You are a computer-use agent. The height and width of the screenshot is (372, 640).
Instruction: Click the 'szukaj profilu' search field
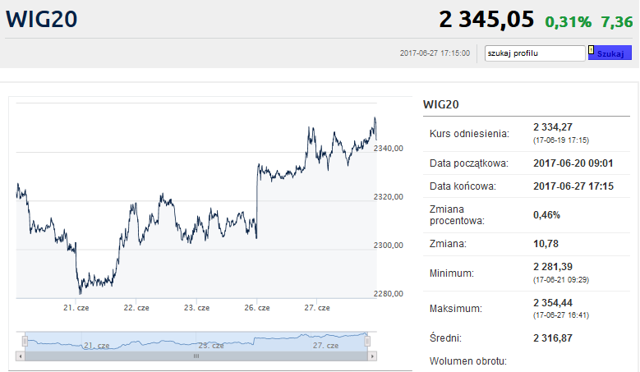point(535,53)
